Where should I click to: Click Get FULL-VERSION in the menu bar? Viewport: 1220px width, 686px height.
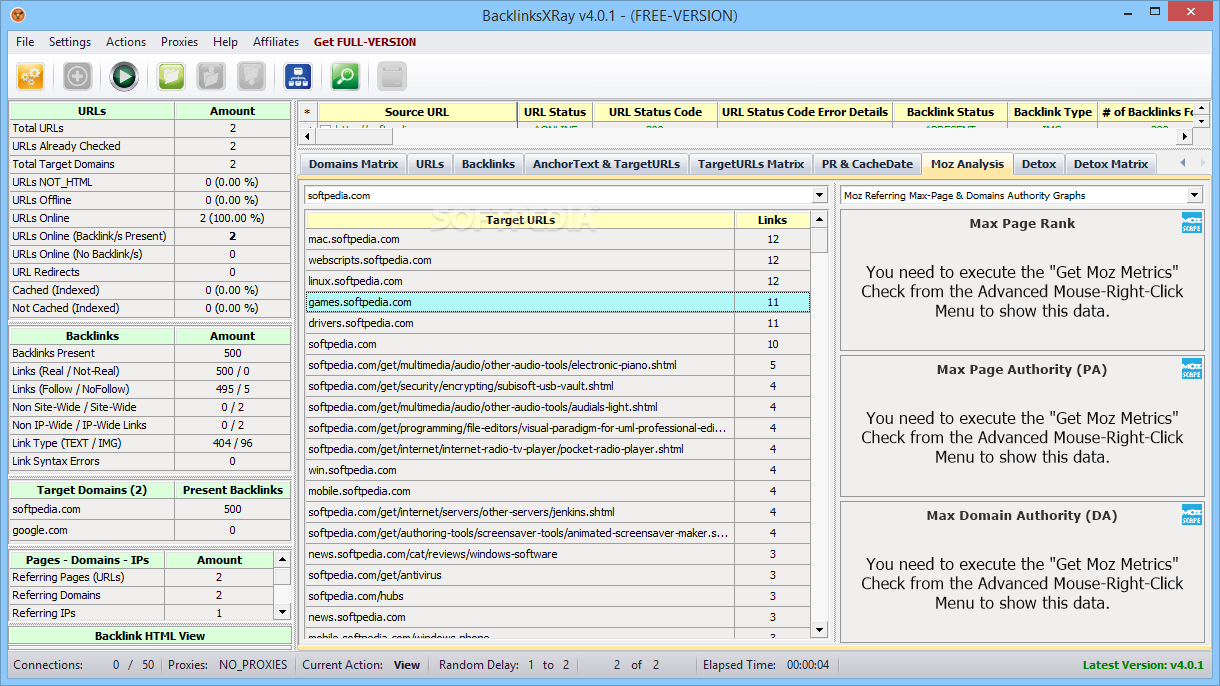click(x=365, y=42)
